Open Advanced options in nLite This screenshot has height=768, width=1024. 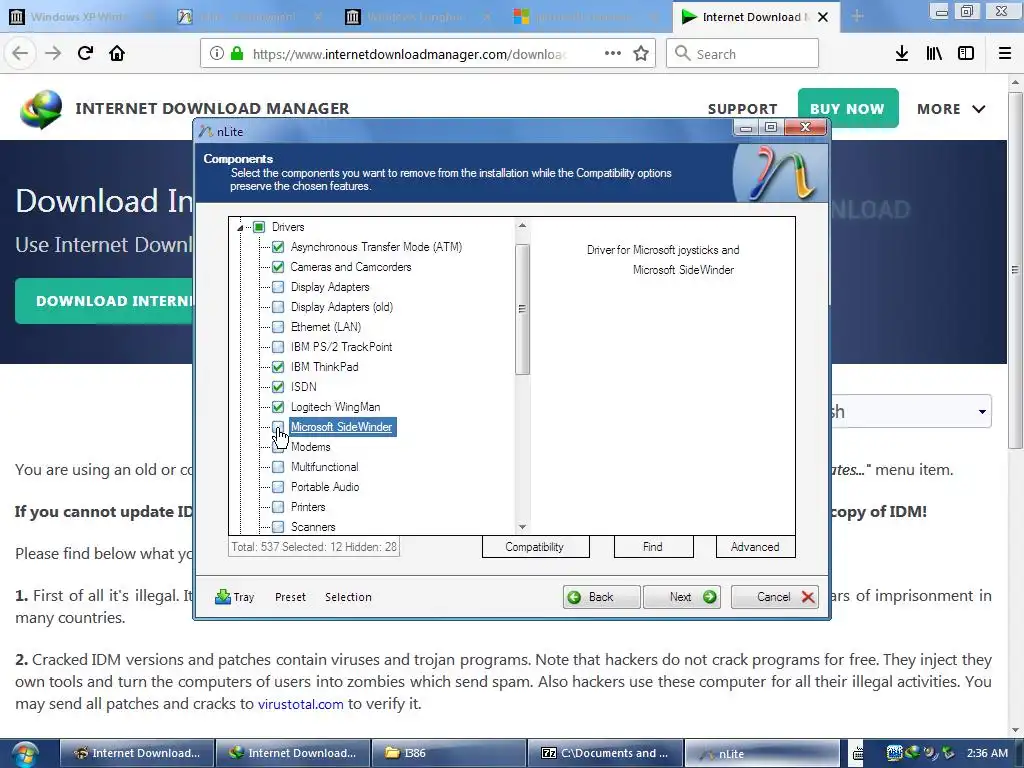[755, 547]
